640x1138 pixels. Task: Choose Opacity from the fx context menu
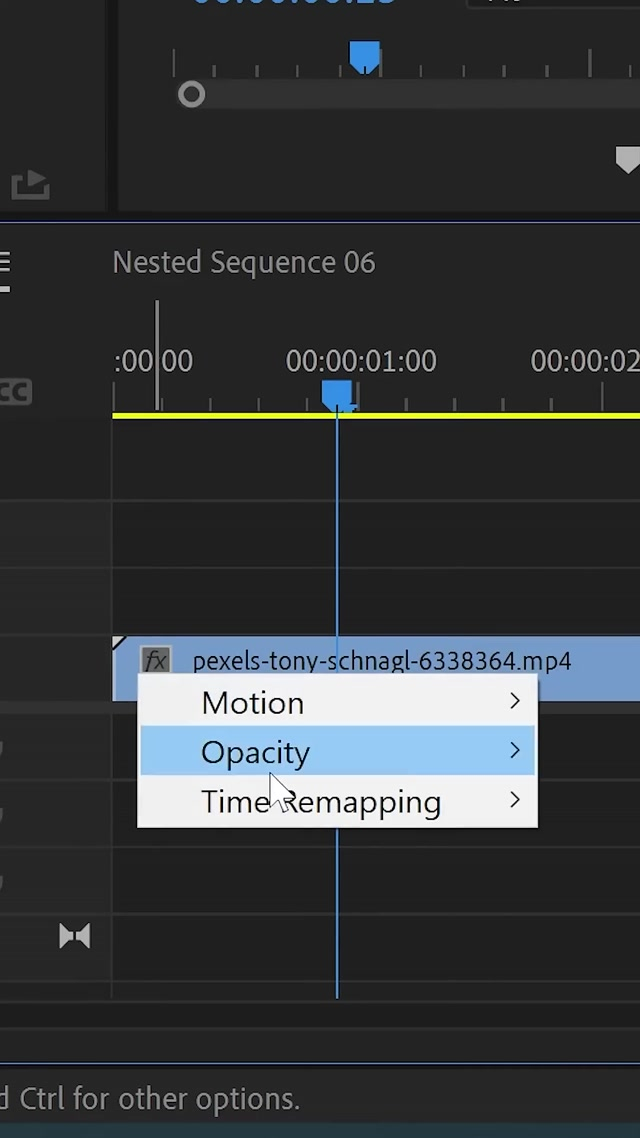pos(255,752)
